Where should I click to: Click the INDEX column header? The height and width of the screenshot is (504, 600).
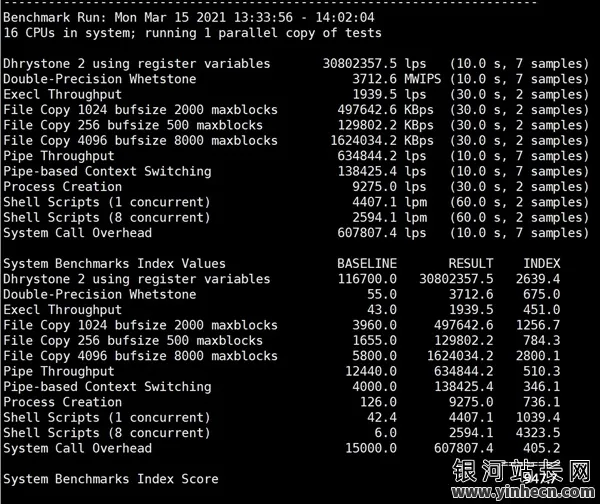[541, 264]
